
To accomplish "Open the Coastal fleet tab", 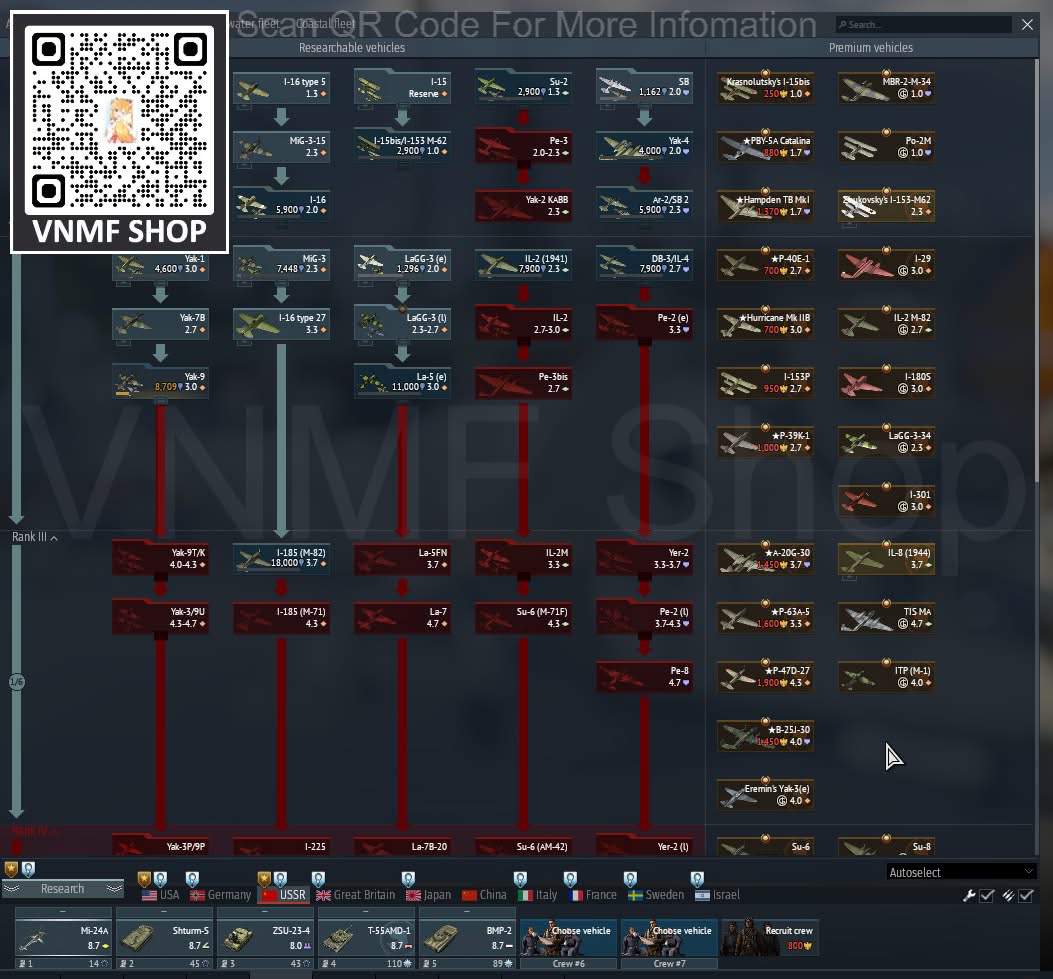I will (326, 24).
